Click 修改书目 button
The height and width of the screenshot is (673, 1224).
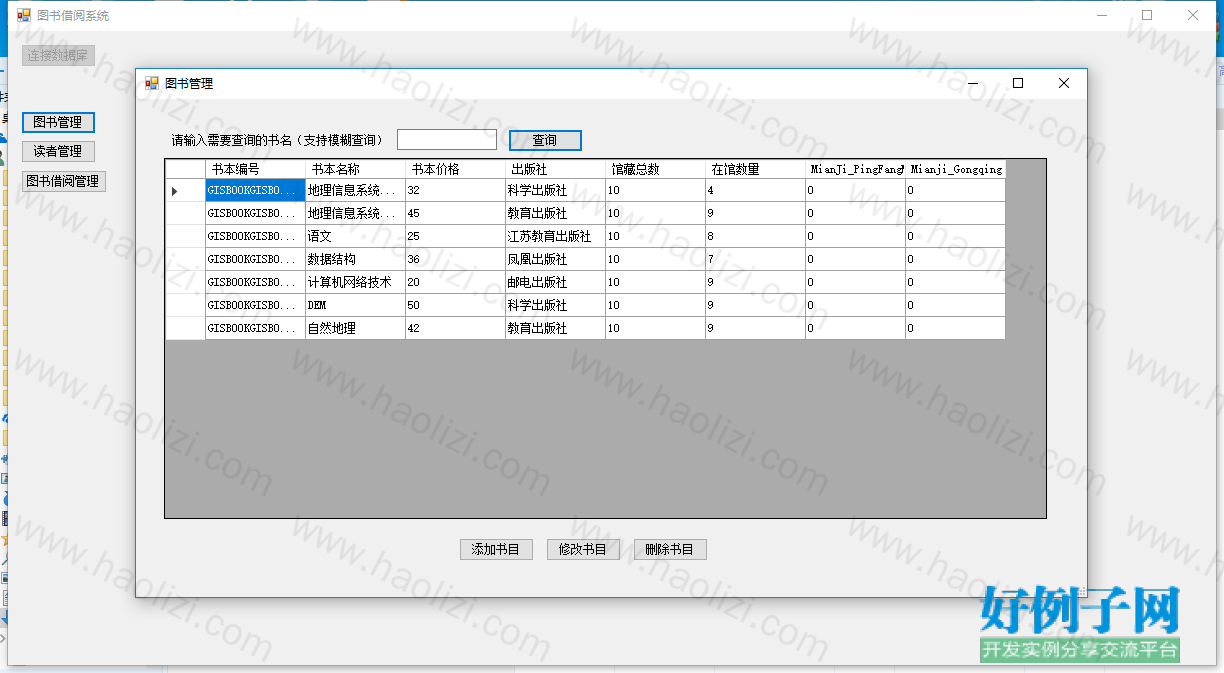click(583, 549)
